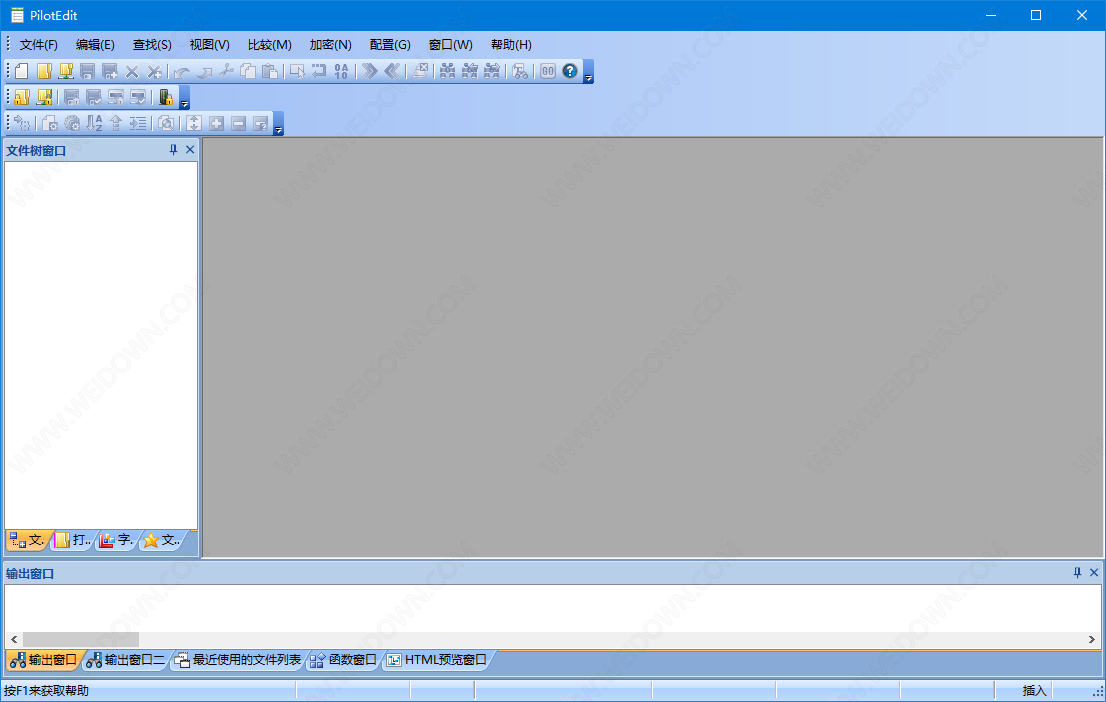Click the Save All icon
This screenshot has width=1106, height=702.
(109, 71)
